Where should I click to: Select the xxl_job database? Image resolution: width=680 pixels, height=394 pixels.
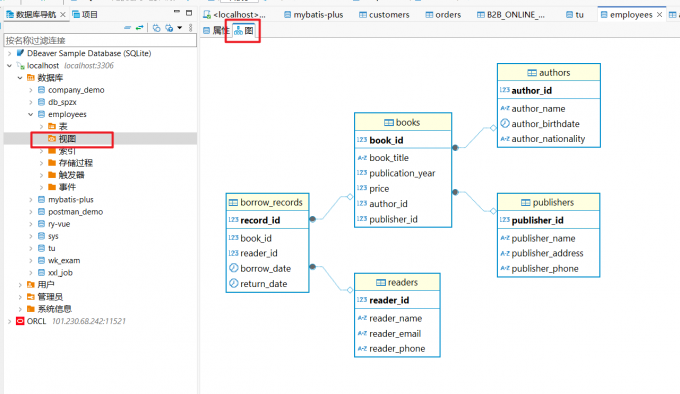60,272
